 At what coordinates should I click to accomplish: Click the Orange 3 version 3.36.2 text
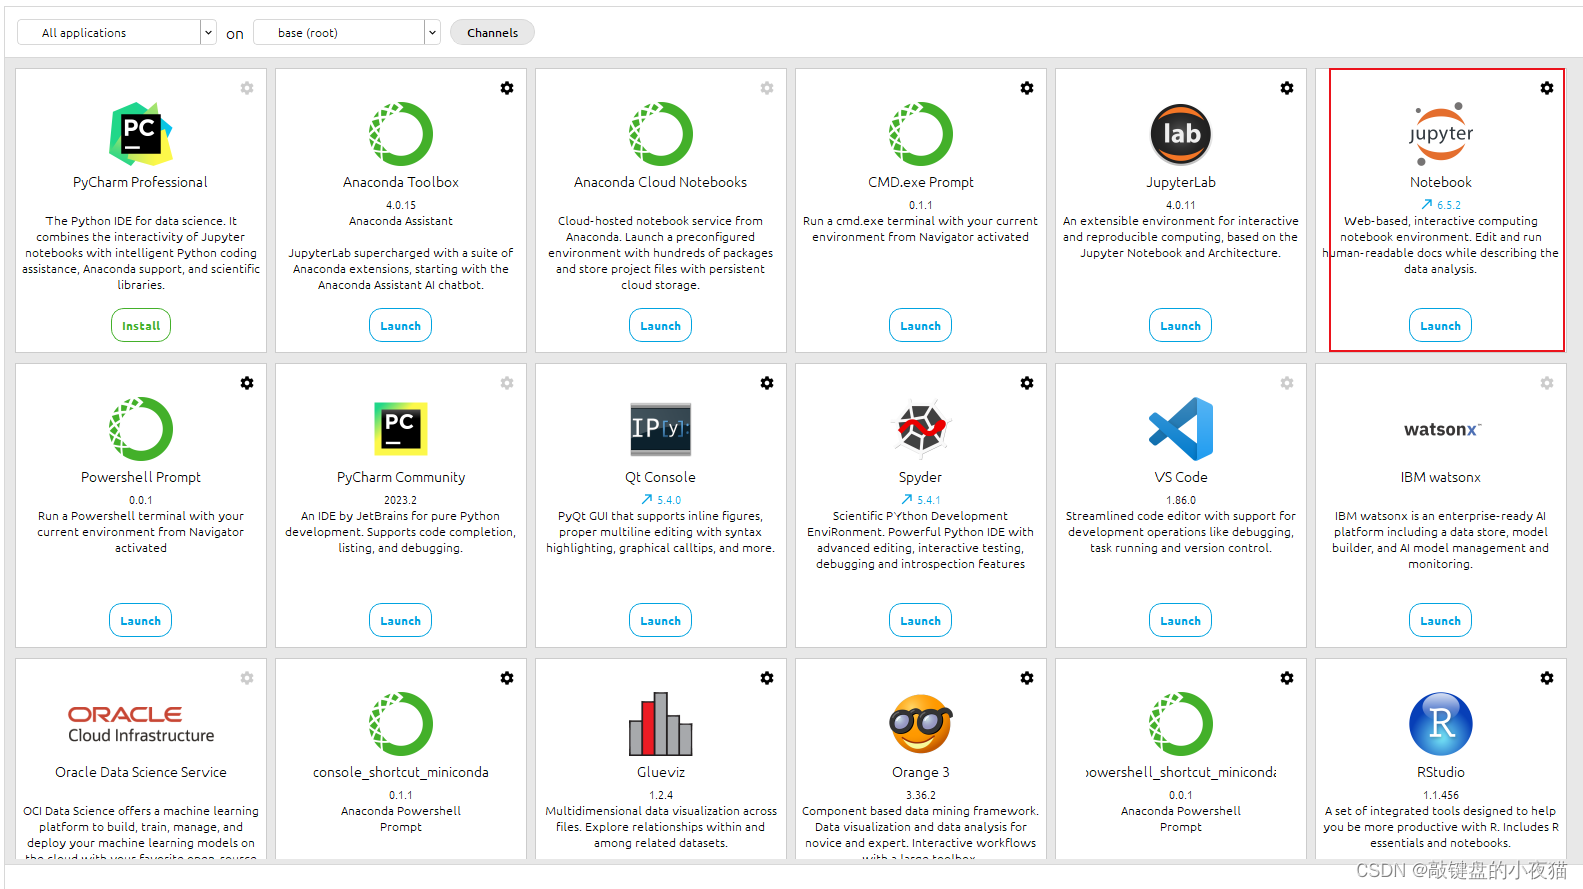coord(921,795)
